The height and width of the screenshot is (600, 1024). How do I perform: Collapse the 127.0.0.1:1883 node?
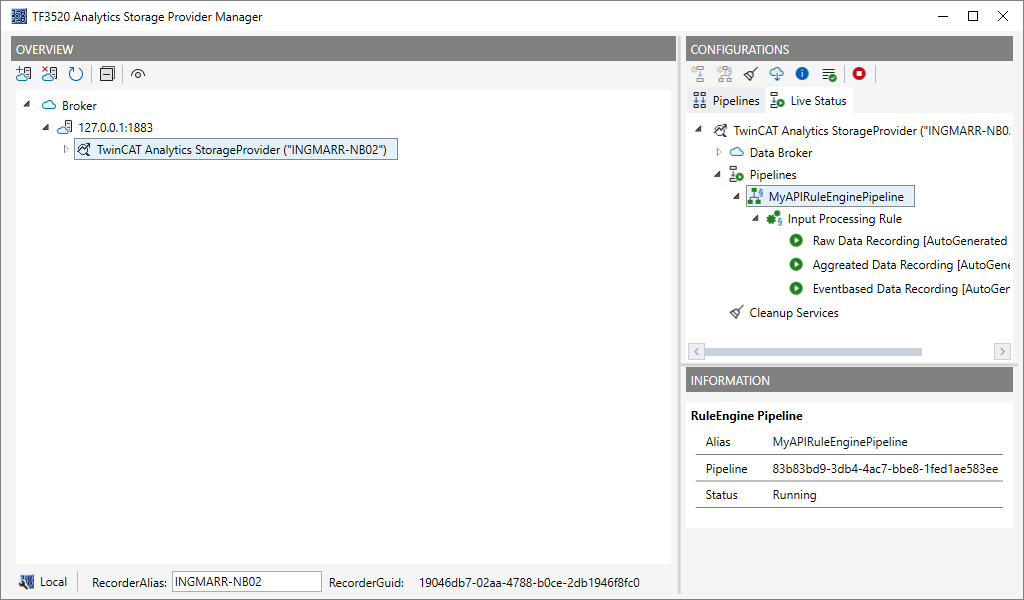coord(46,127)
